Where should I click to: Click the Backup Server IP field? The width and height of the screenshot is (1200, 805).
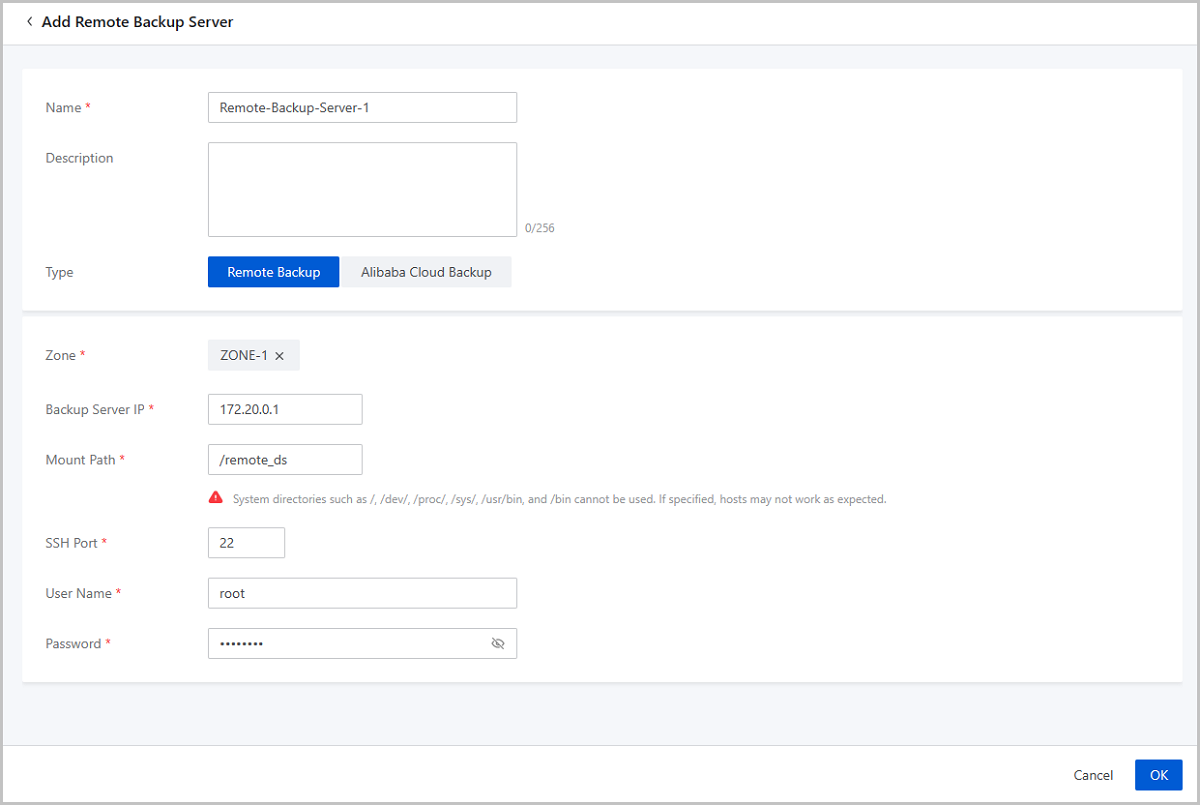[x=285, y=410]
